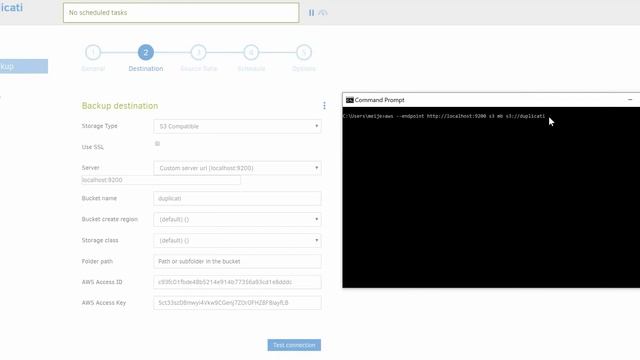Screen dimensions: 640x360
Task: Go to wizard step 3 Source Data
Action: pyautogui.click(x=198, y=52)
